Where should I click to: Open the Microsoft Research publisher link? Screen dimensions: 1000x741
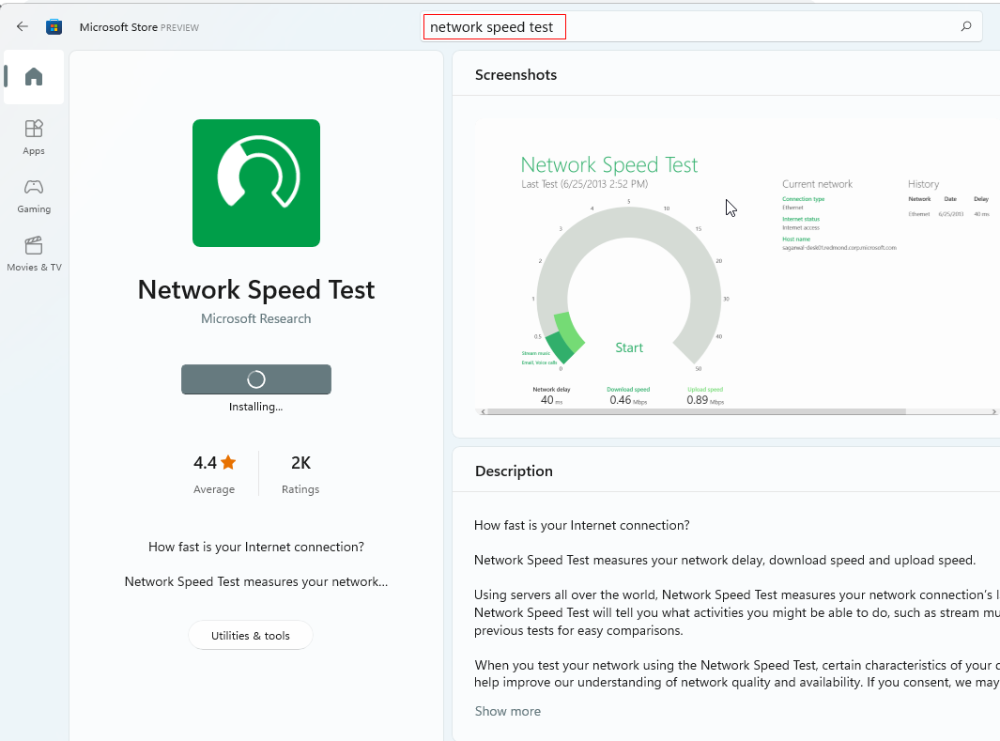[256, 318]
